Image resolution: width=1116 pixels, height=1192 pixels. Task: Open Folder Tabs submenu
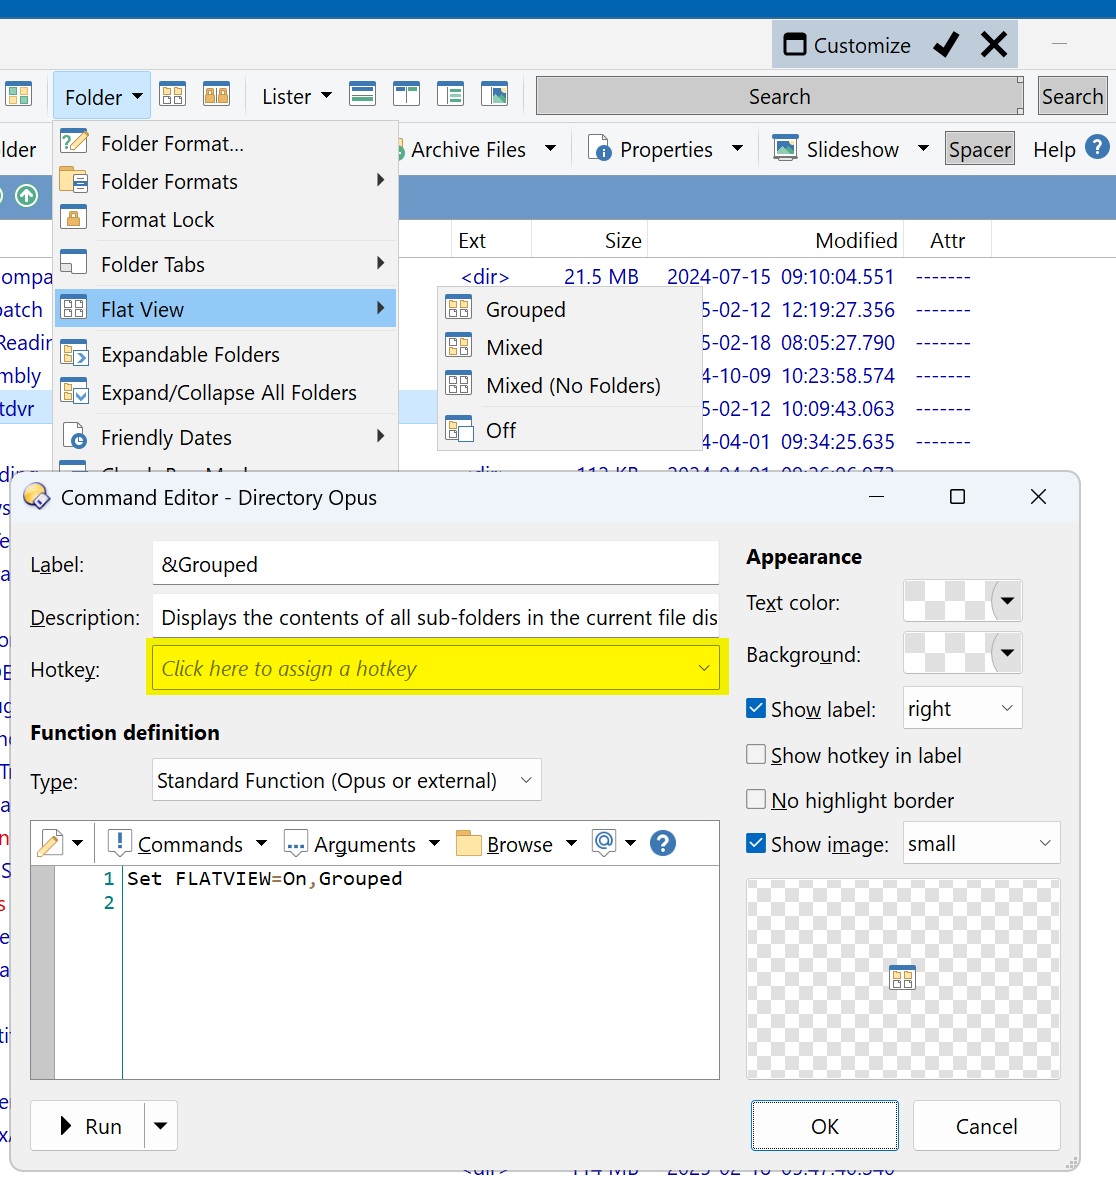coord(226,264)
